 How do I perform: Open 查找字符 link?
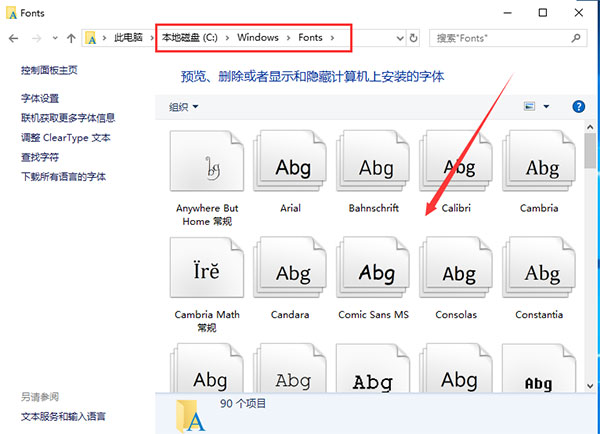coord(40,157)
